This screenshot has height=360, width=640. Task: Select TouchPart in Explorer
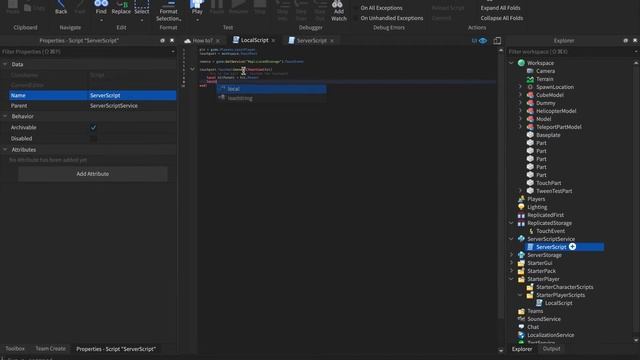click(549, 183)
